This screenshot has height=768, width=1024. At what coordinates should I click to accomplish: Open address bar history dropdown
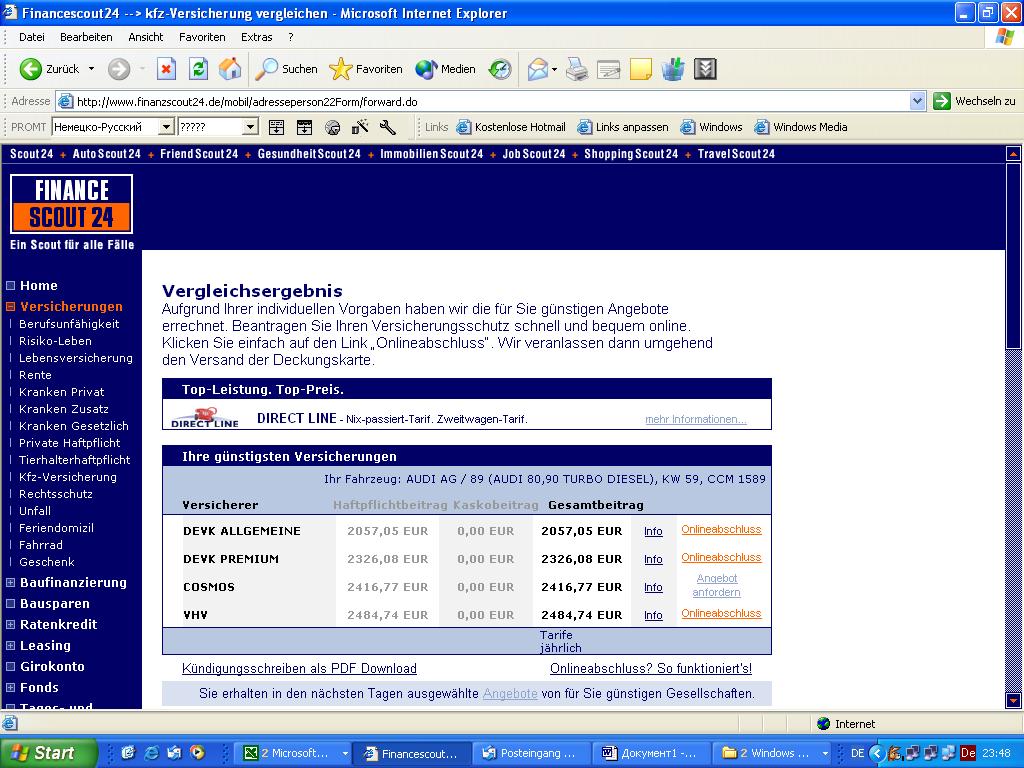pos(918,101)
